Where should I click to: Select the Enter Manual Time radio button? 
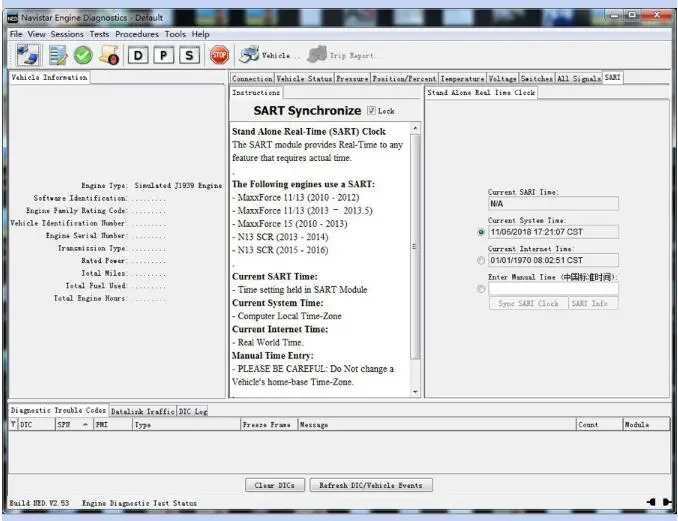point(481,288)
